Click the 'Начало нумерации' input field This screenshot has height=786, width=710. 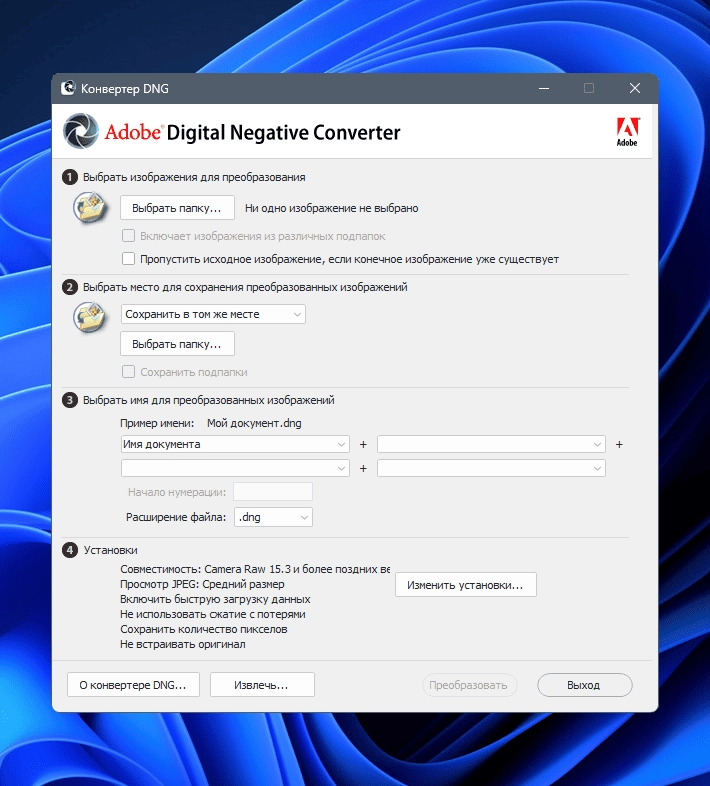(273, 492)
